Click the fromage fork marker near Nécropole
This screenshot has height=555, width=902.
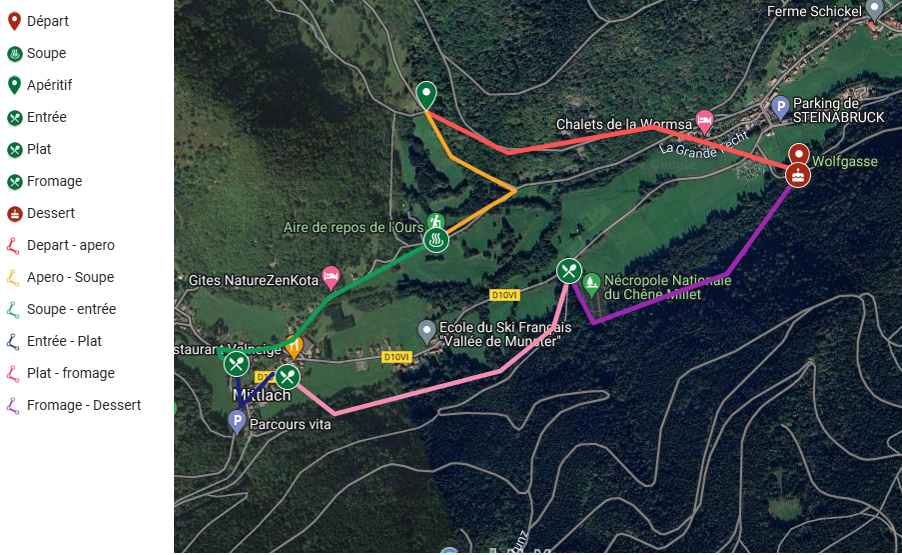(x=569, y=271)
